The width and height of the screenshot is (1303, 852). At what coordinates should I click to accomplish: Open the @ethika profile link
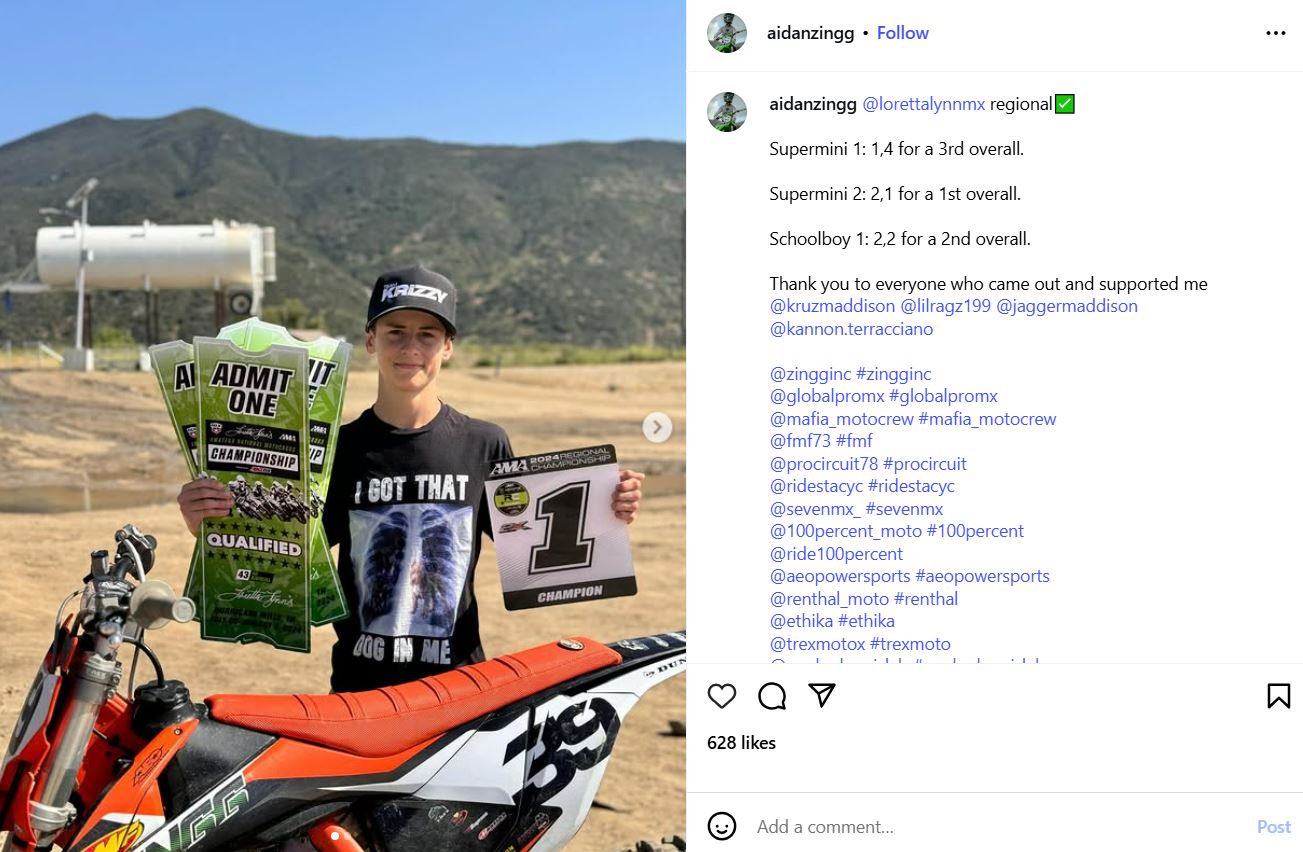click(x=801, y=621)
